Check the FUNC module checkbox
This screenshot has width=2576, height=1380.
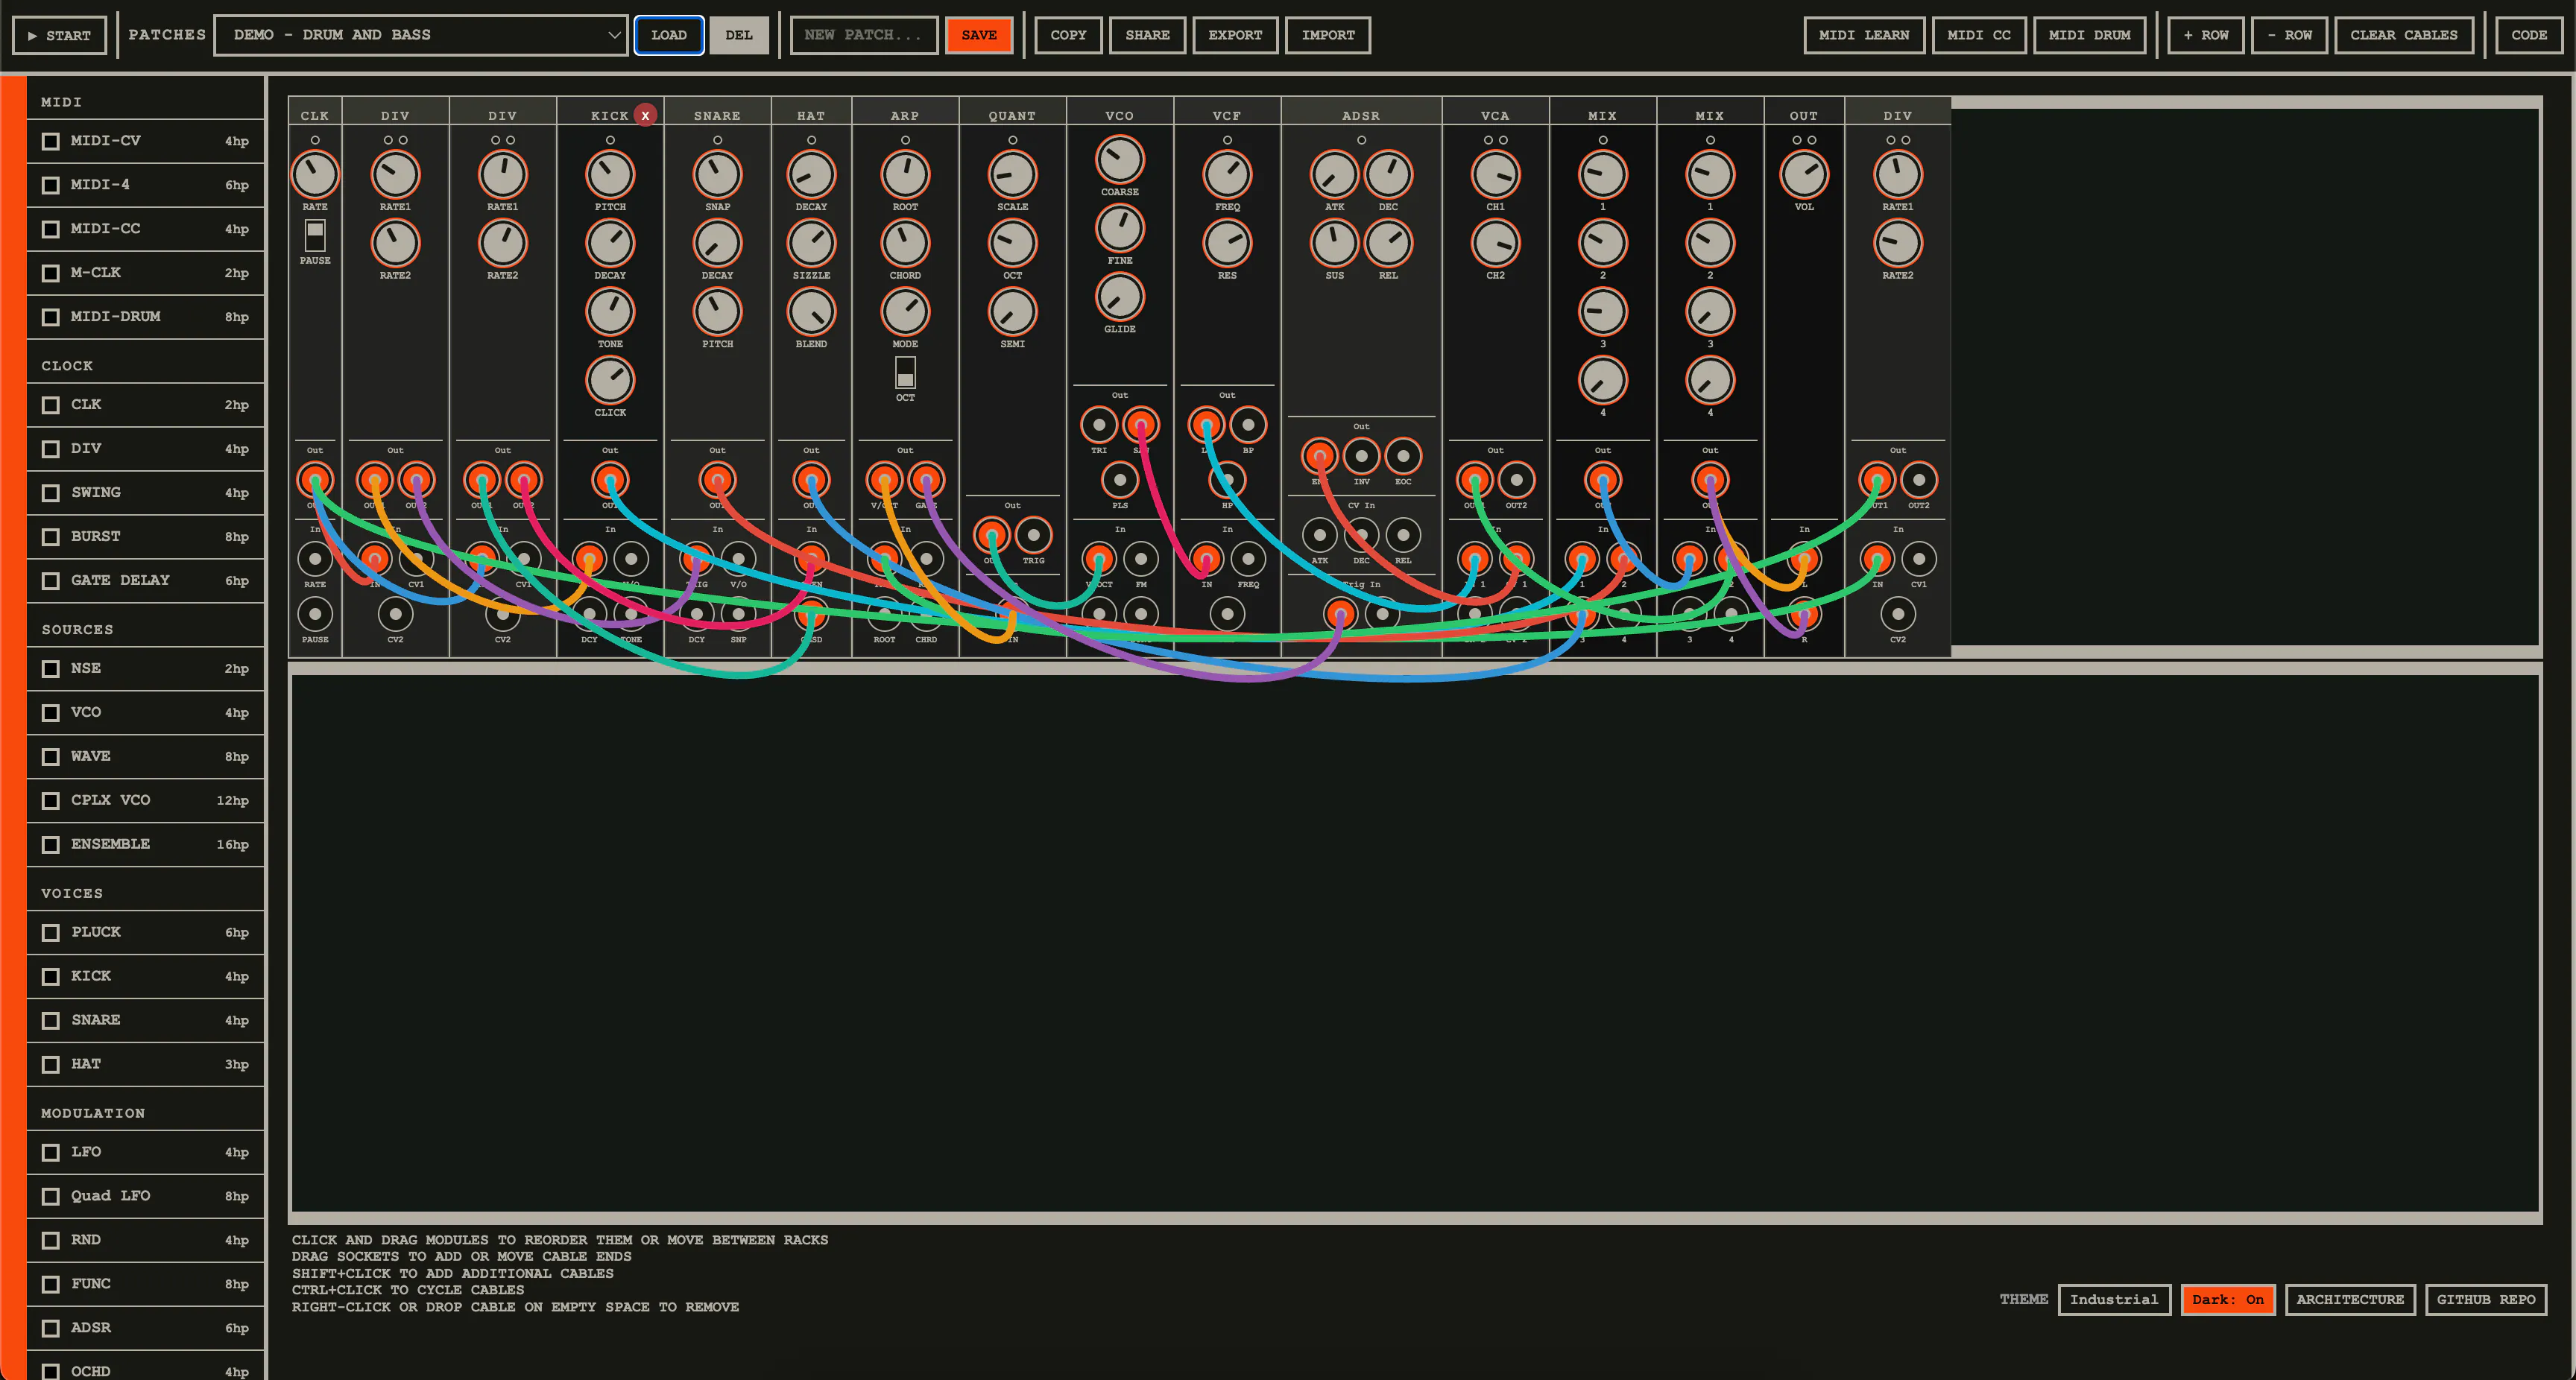tap(51, 1284)
